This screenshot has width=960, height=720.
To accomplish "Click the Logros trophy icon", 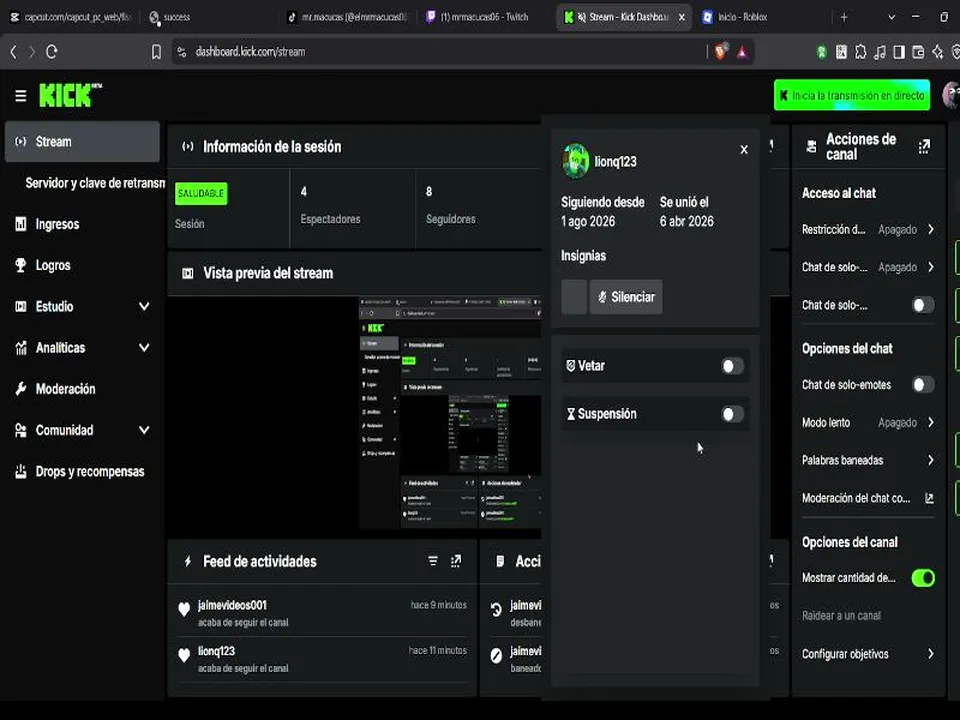I will pos(21,265).
